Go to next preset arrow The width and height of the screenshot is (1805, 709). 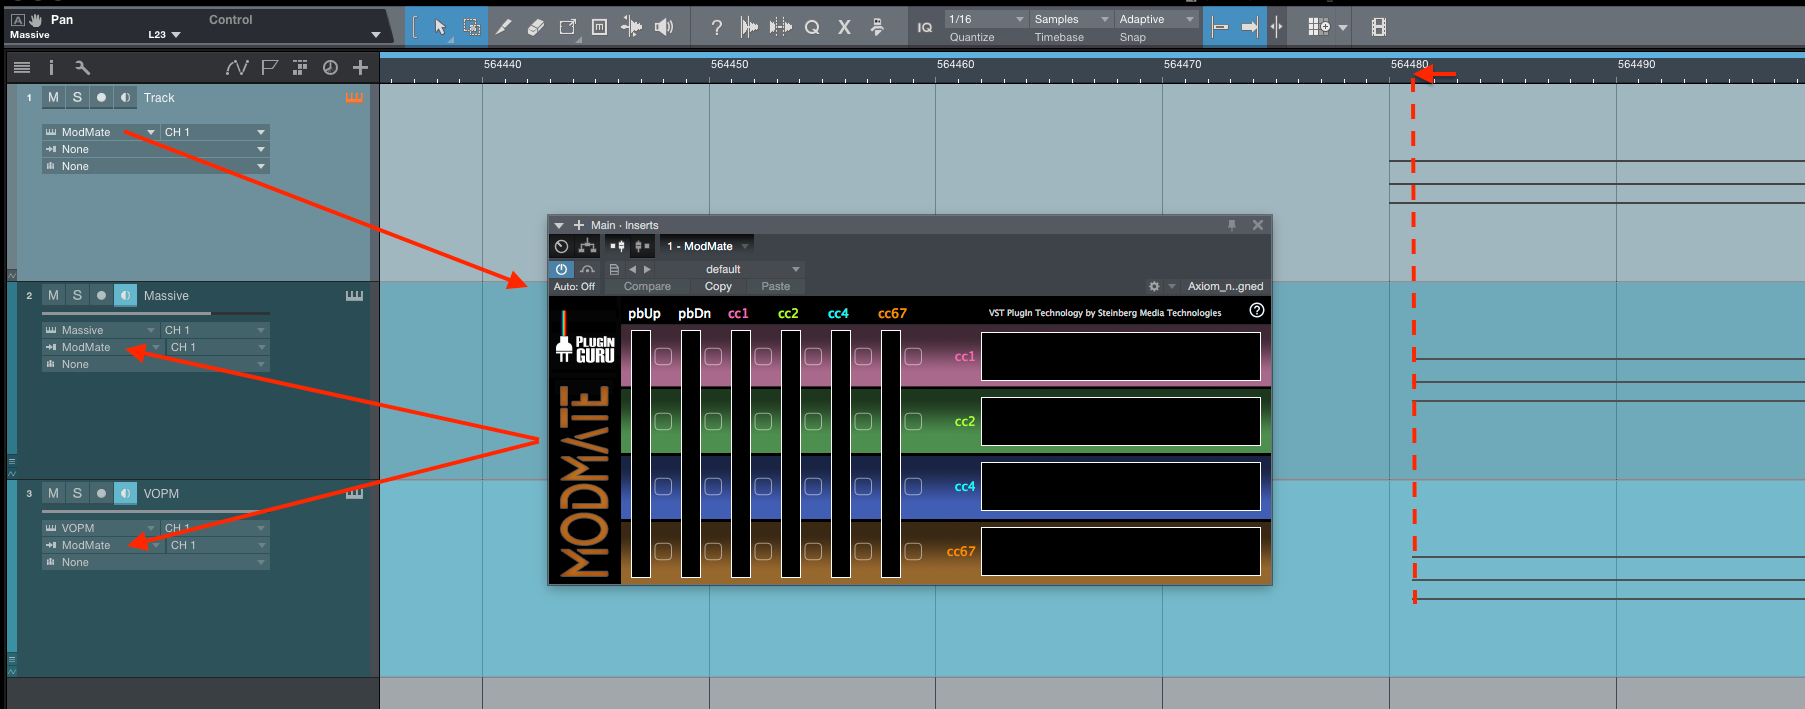(x=647, y=269)
